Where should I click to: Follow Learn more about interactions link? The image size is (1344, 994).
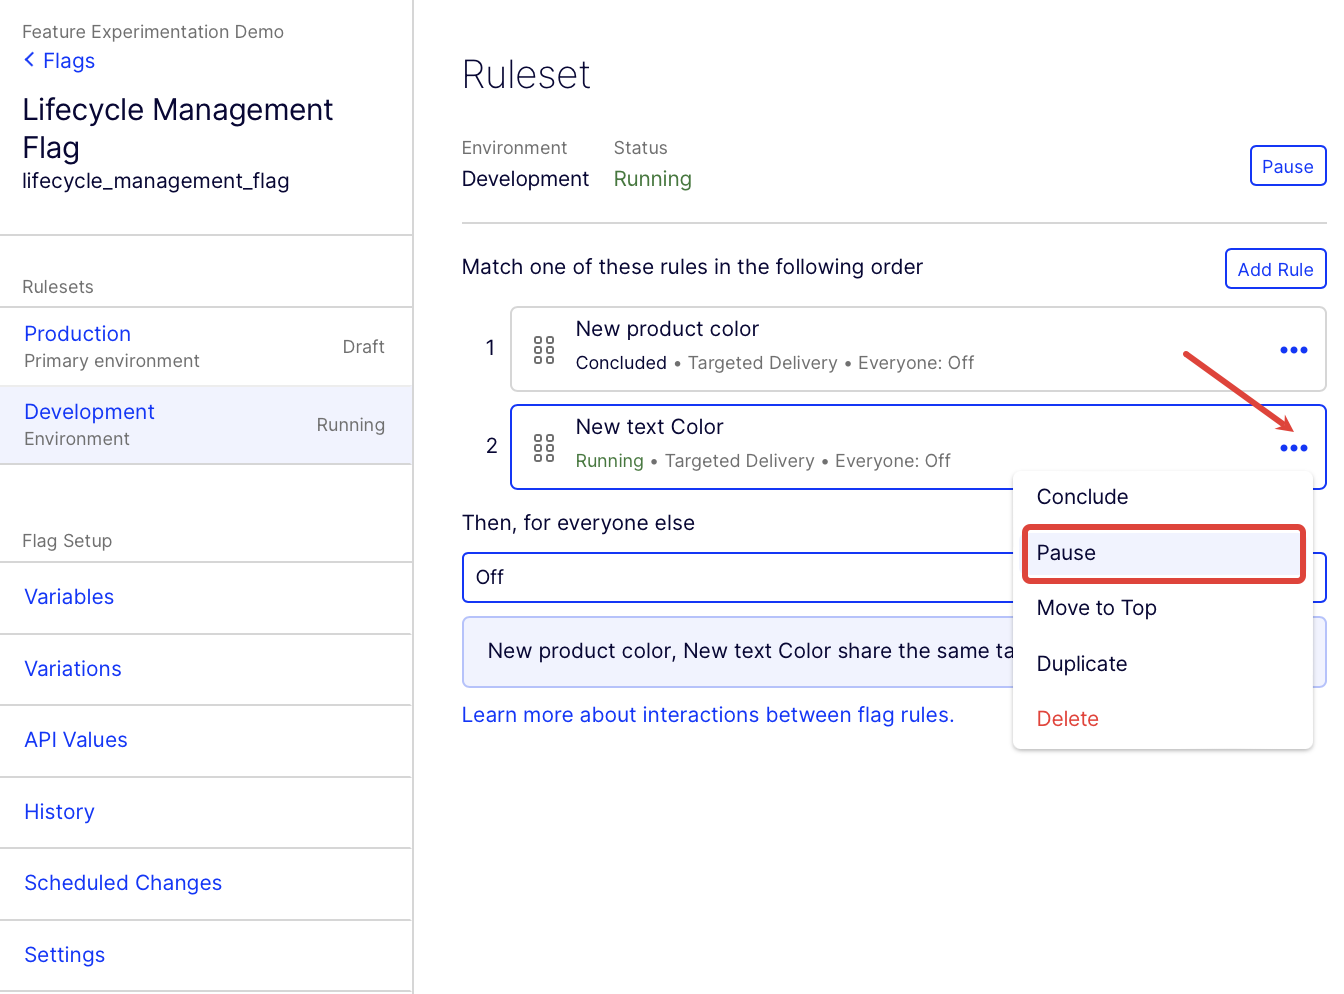(x=707, y=715)
